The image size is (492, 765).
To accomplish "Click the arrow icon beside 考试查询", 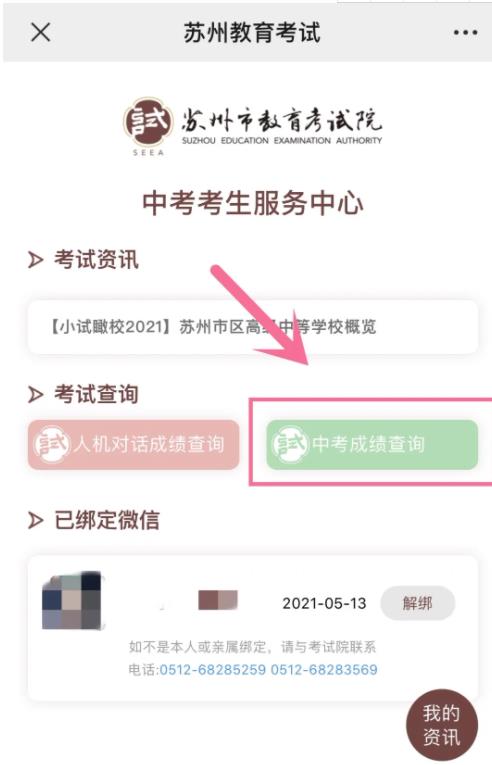I will [35, 394].
